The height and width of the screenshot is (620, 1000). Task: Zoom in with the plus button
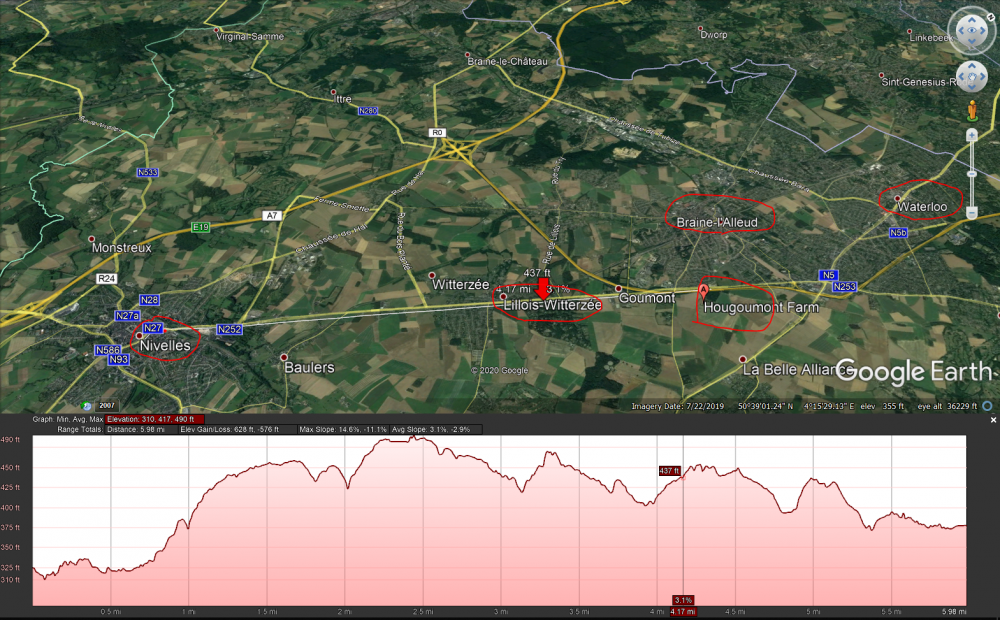[972, 135]
